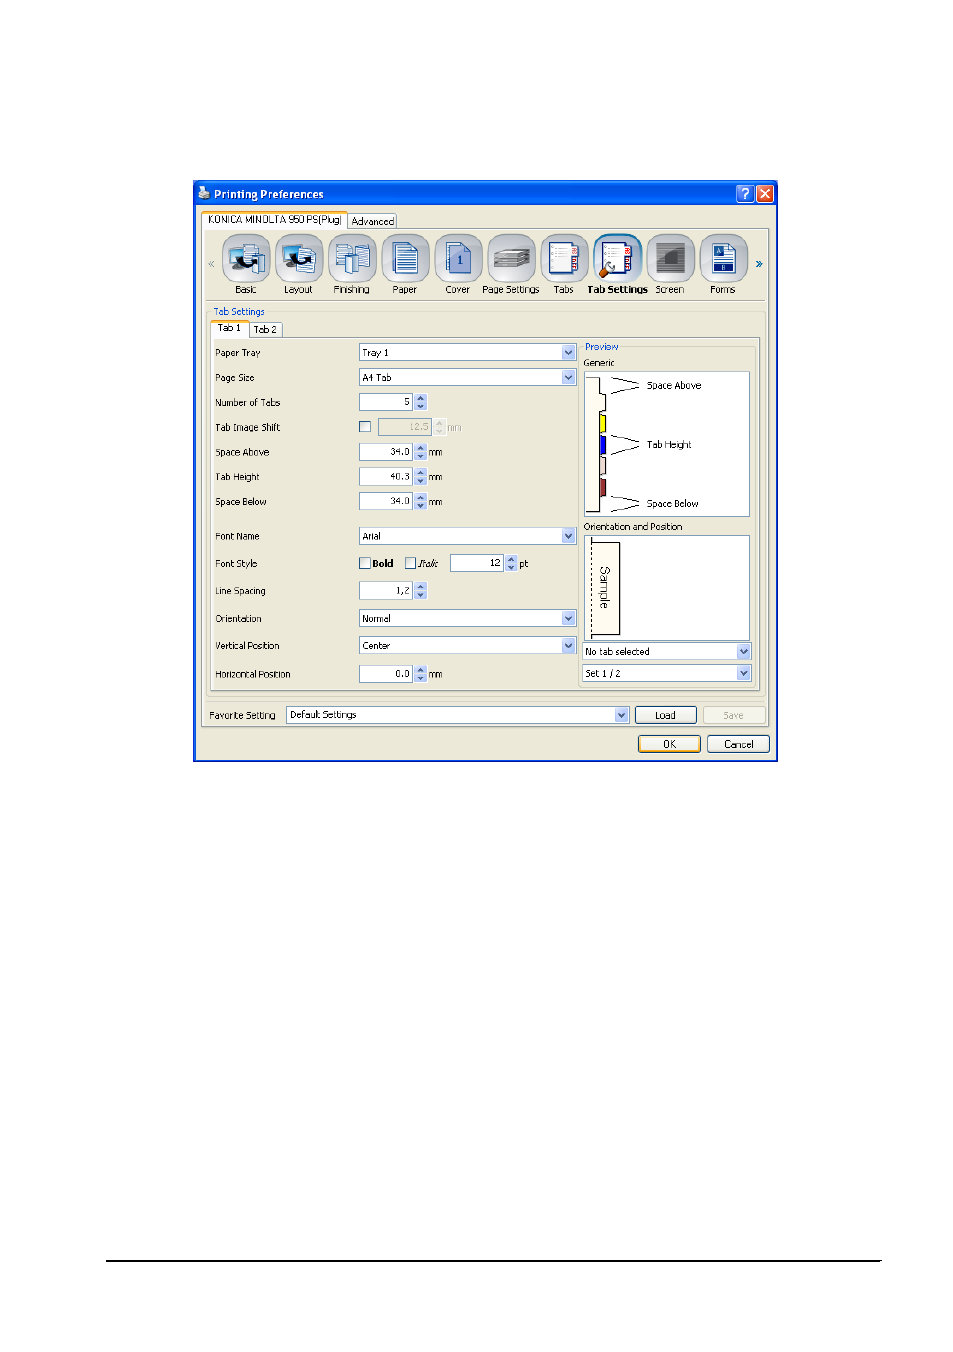
Task: Click the Space Above value field
Action: 386,452
